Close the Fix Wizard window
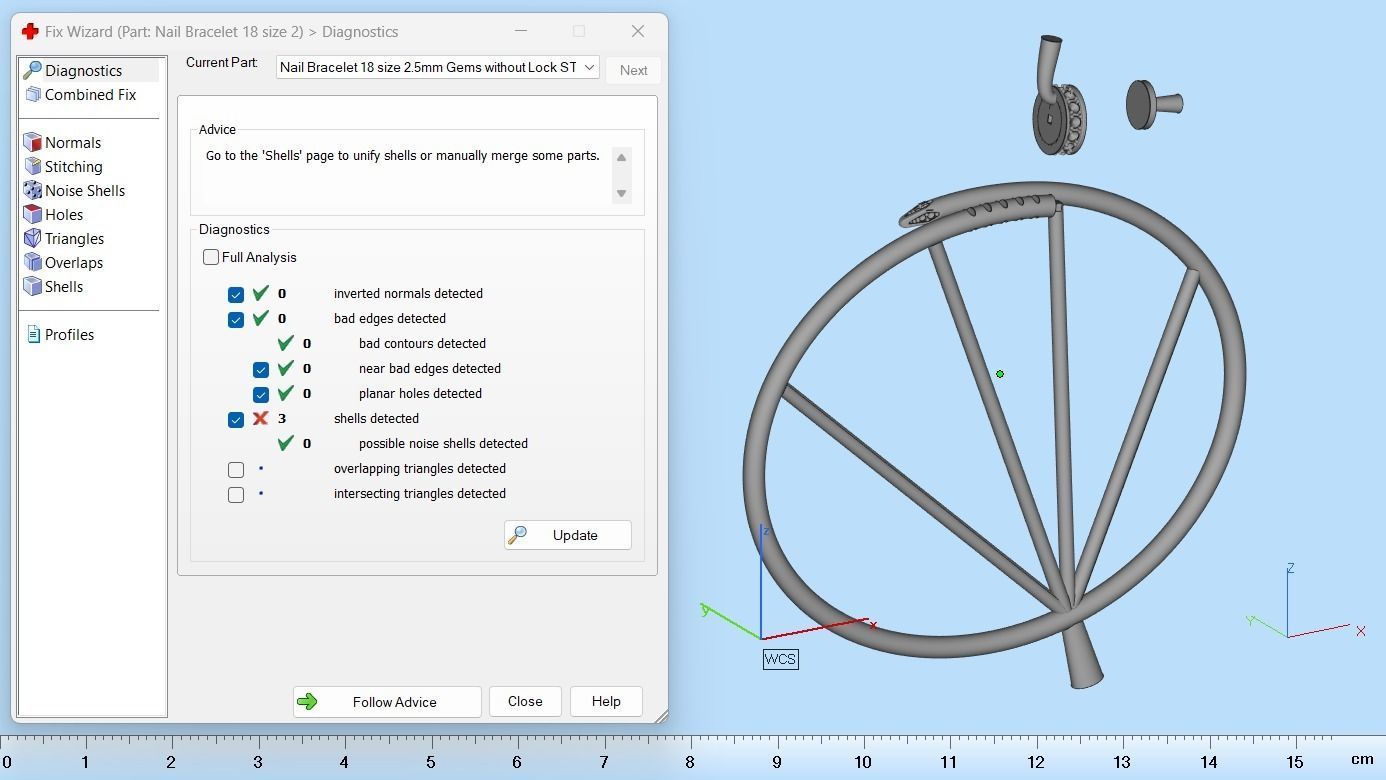Image resolution: width=1386 pixels, height=780 pixels. pyautogui.click(x=638, y=31)
